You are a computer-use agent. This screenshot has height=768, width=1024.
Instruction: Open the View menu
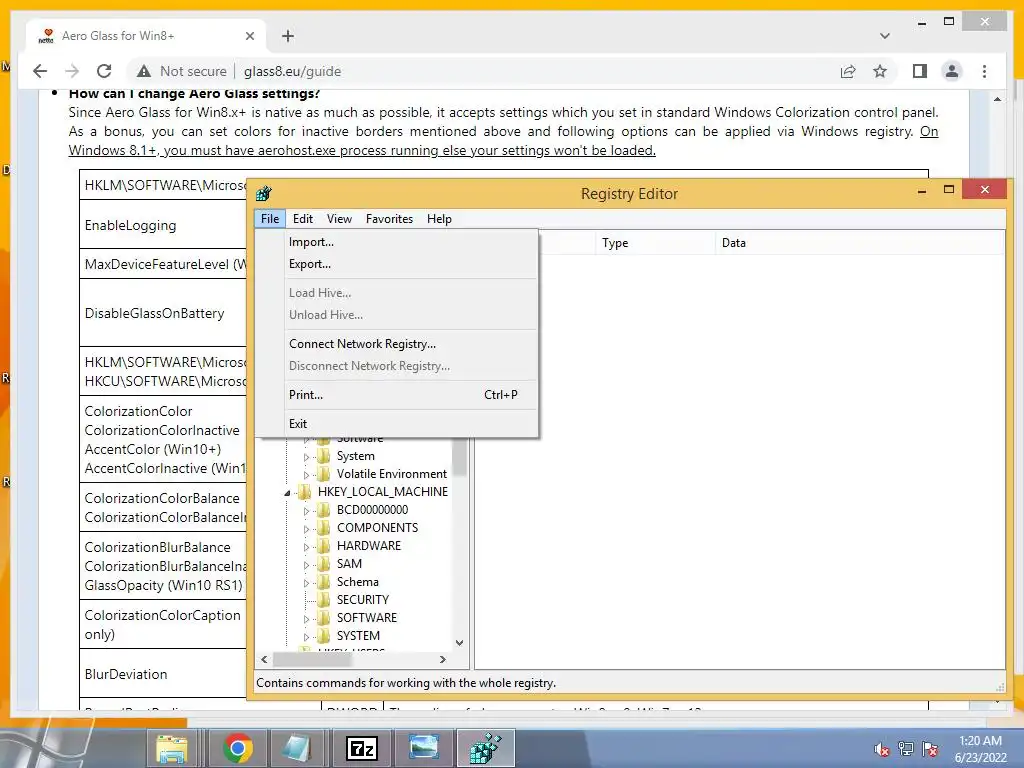[339, 219]
